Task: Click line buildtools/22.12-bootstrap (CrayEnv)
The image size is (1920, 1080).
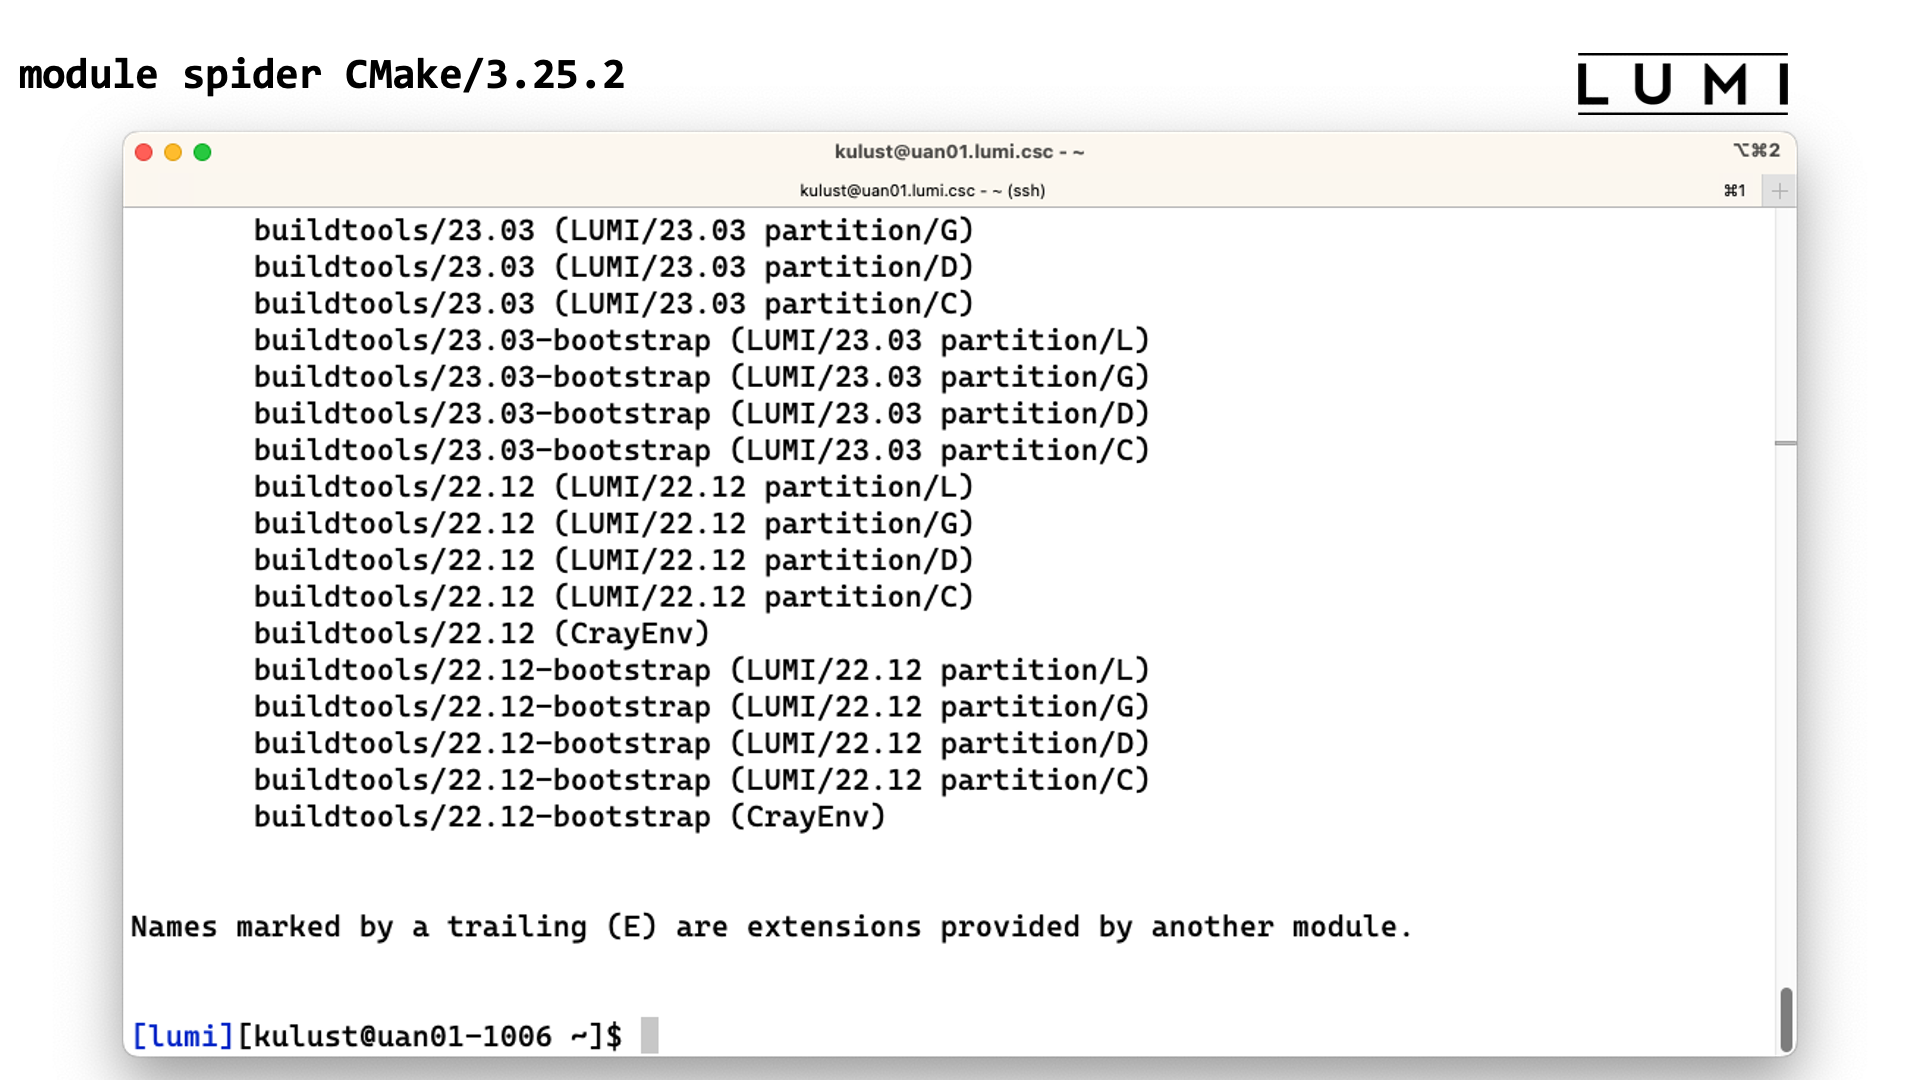Action: click(569, 818)
